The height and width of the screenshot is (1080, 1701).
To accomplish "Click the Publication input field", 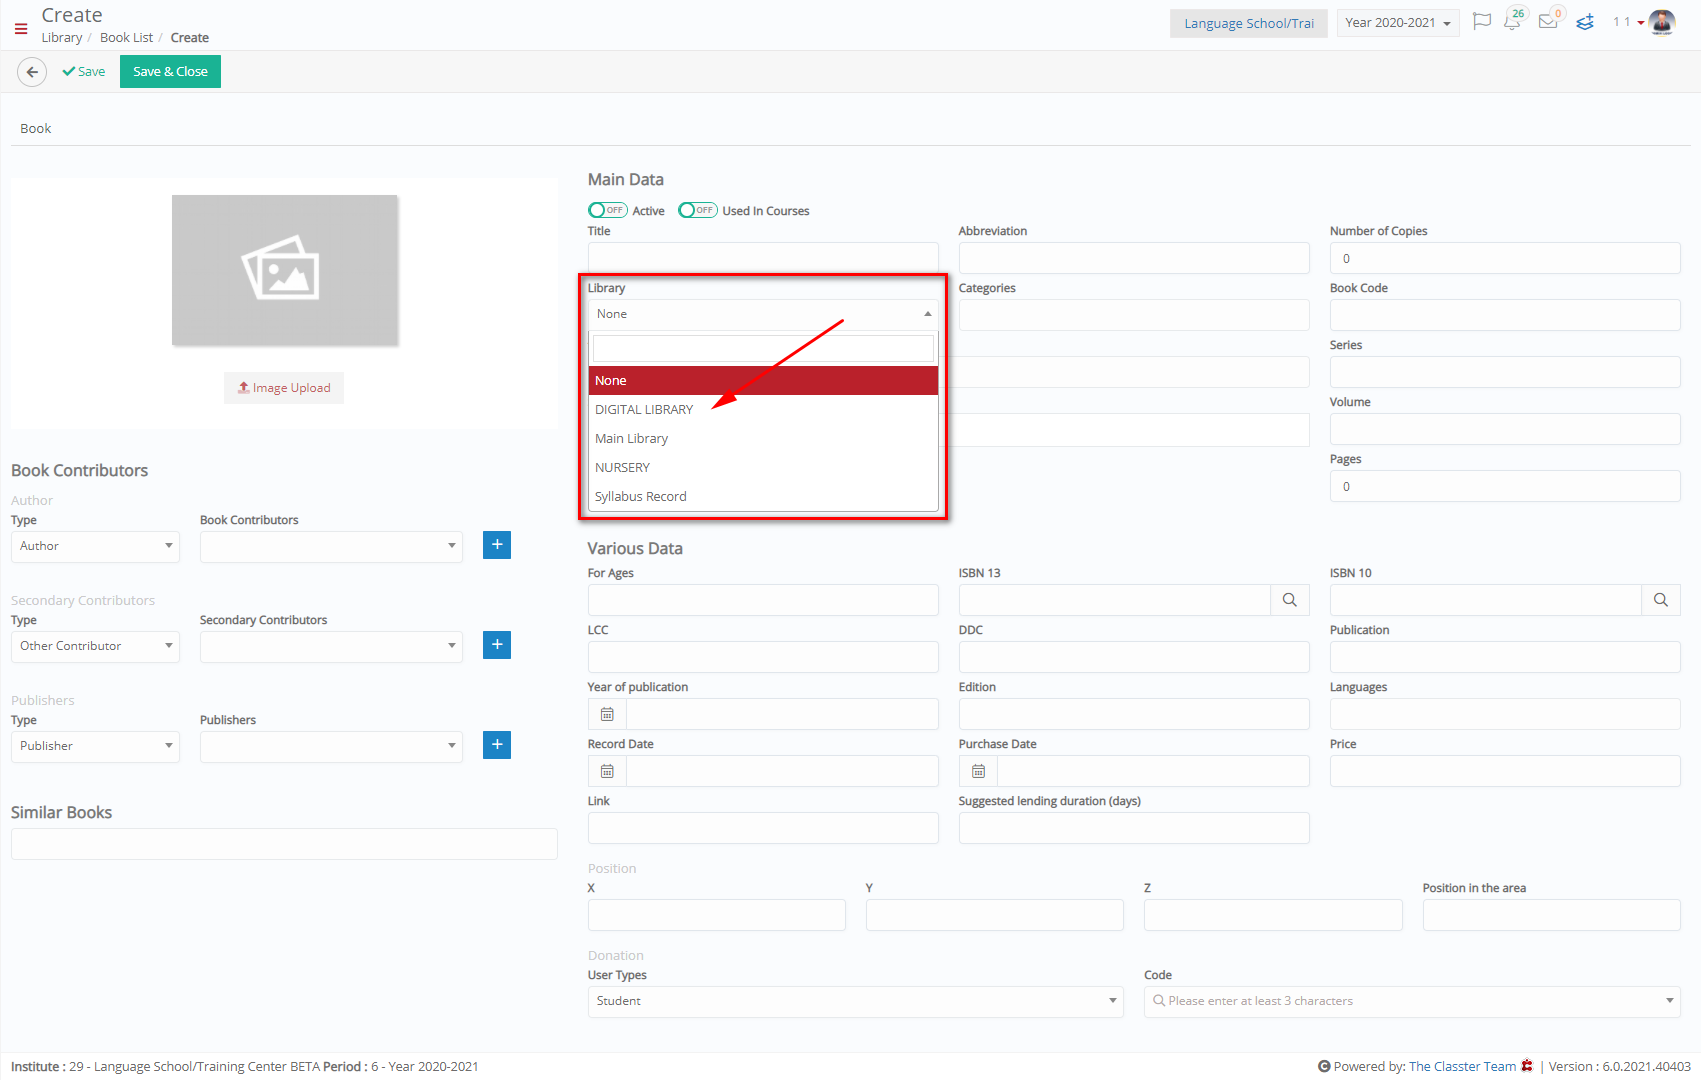I will pyautogui.click(x=1505, y=657).
